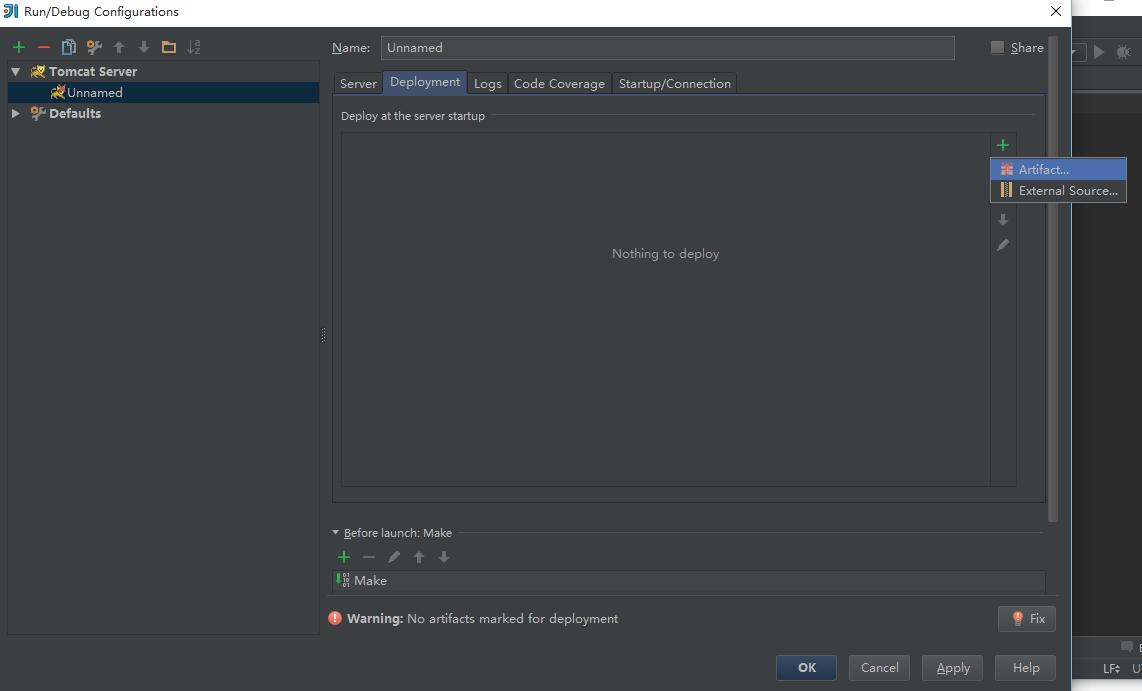The width and height of the screenshot is (1142, 691).
Task: Click the panel splitter handle
Action: tap(323, 335)
